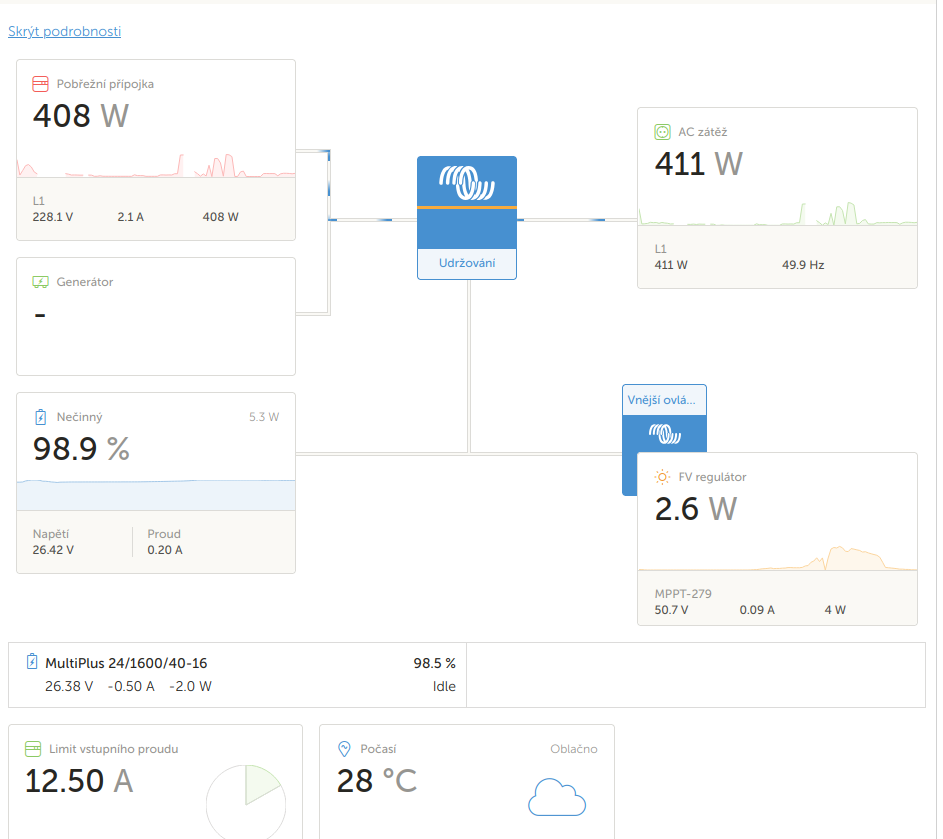Click the Pobřežní přípojka shore power icon
Viewport: 943px width, 839px height.
point(40,84)
